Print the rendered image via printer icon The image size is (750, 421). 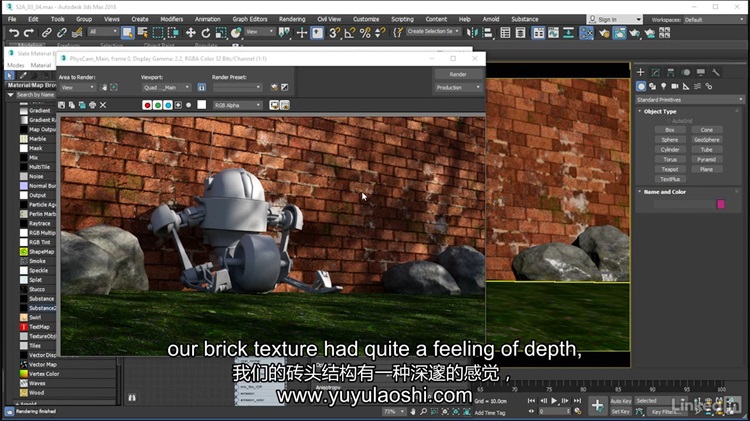click(x=92, y=105)
